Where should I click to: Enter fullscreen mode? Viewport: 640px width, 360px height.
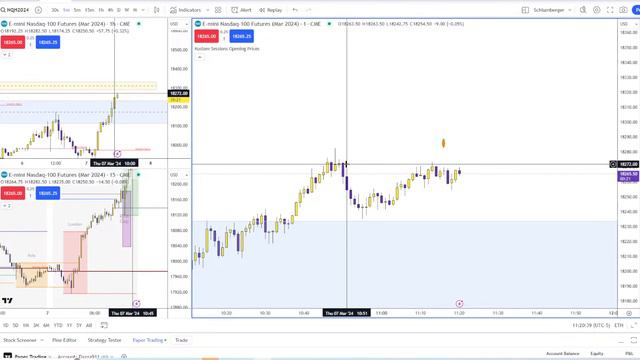(x=610, y=10)
